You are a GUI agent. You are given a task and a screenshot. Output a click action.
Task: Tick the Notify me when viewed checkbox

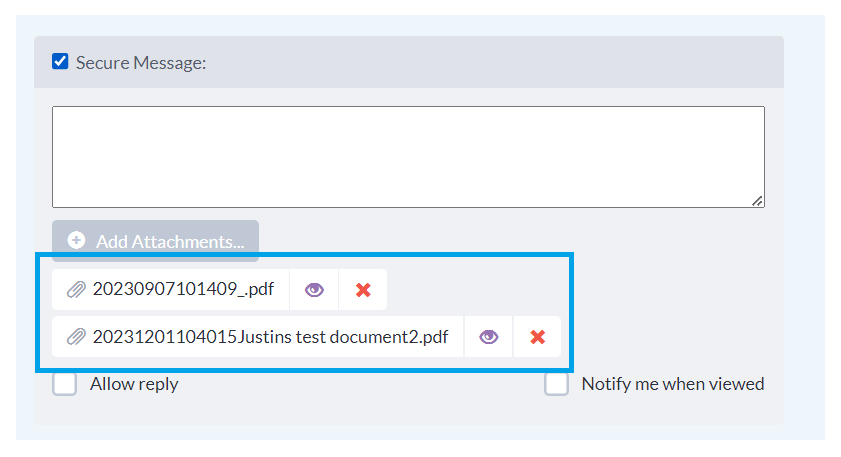point(556,384)
